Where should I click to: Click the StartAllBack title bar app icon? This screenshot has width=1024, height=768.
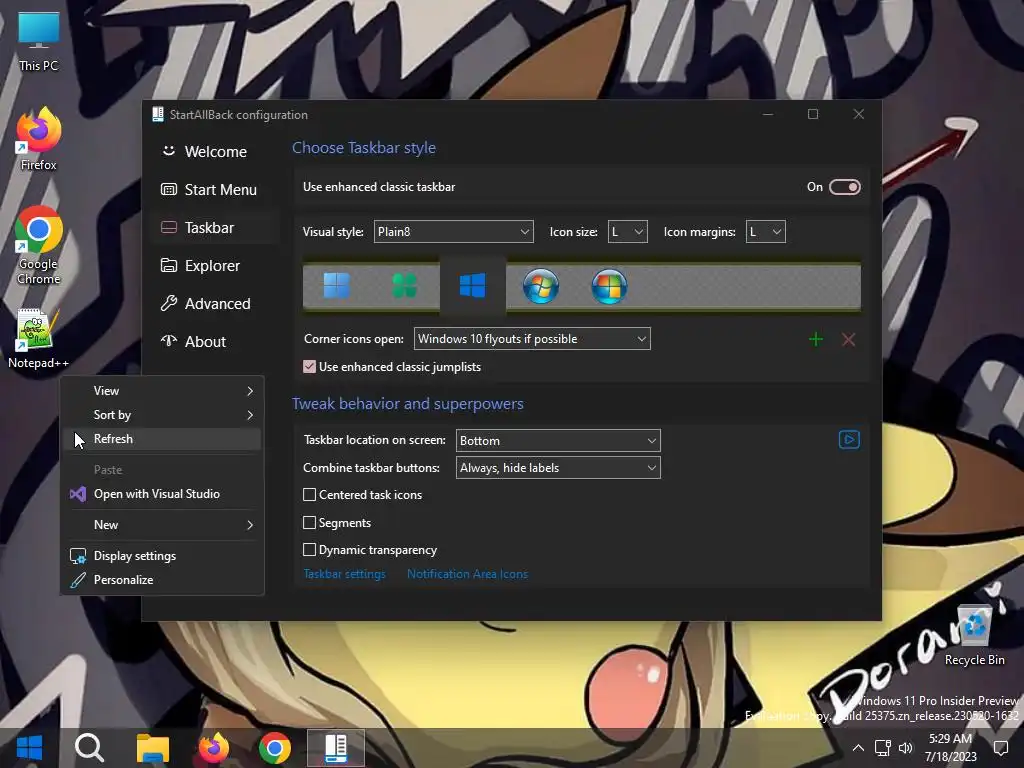(157, 114)
